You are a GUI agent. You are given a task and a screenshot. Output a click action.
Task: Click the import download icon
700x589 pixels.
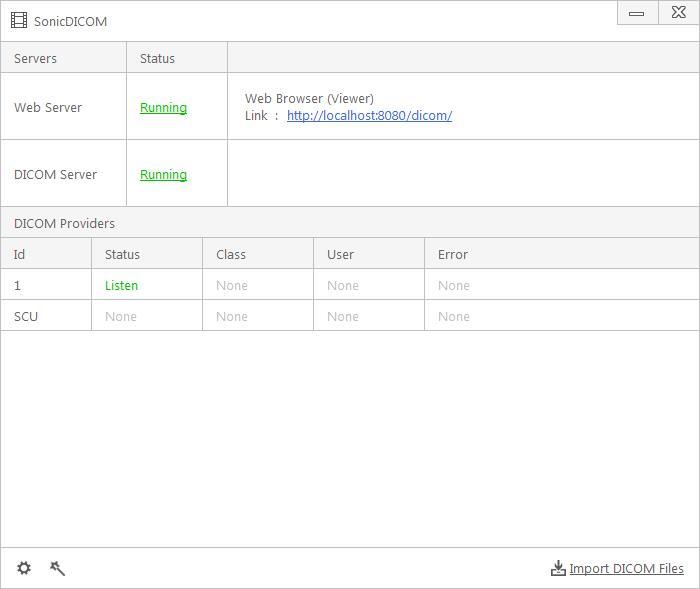558,568
